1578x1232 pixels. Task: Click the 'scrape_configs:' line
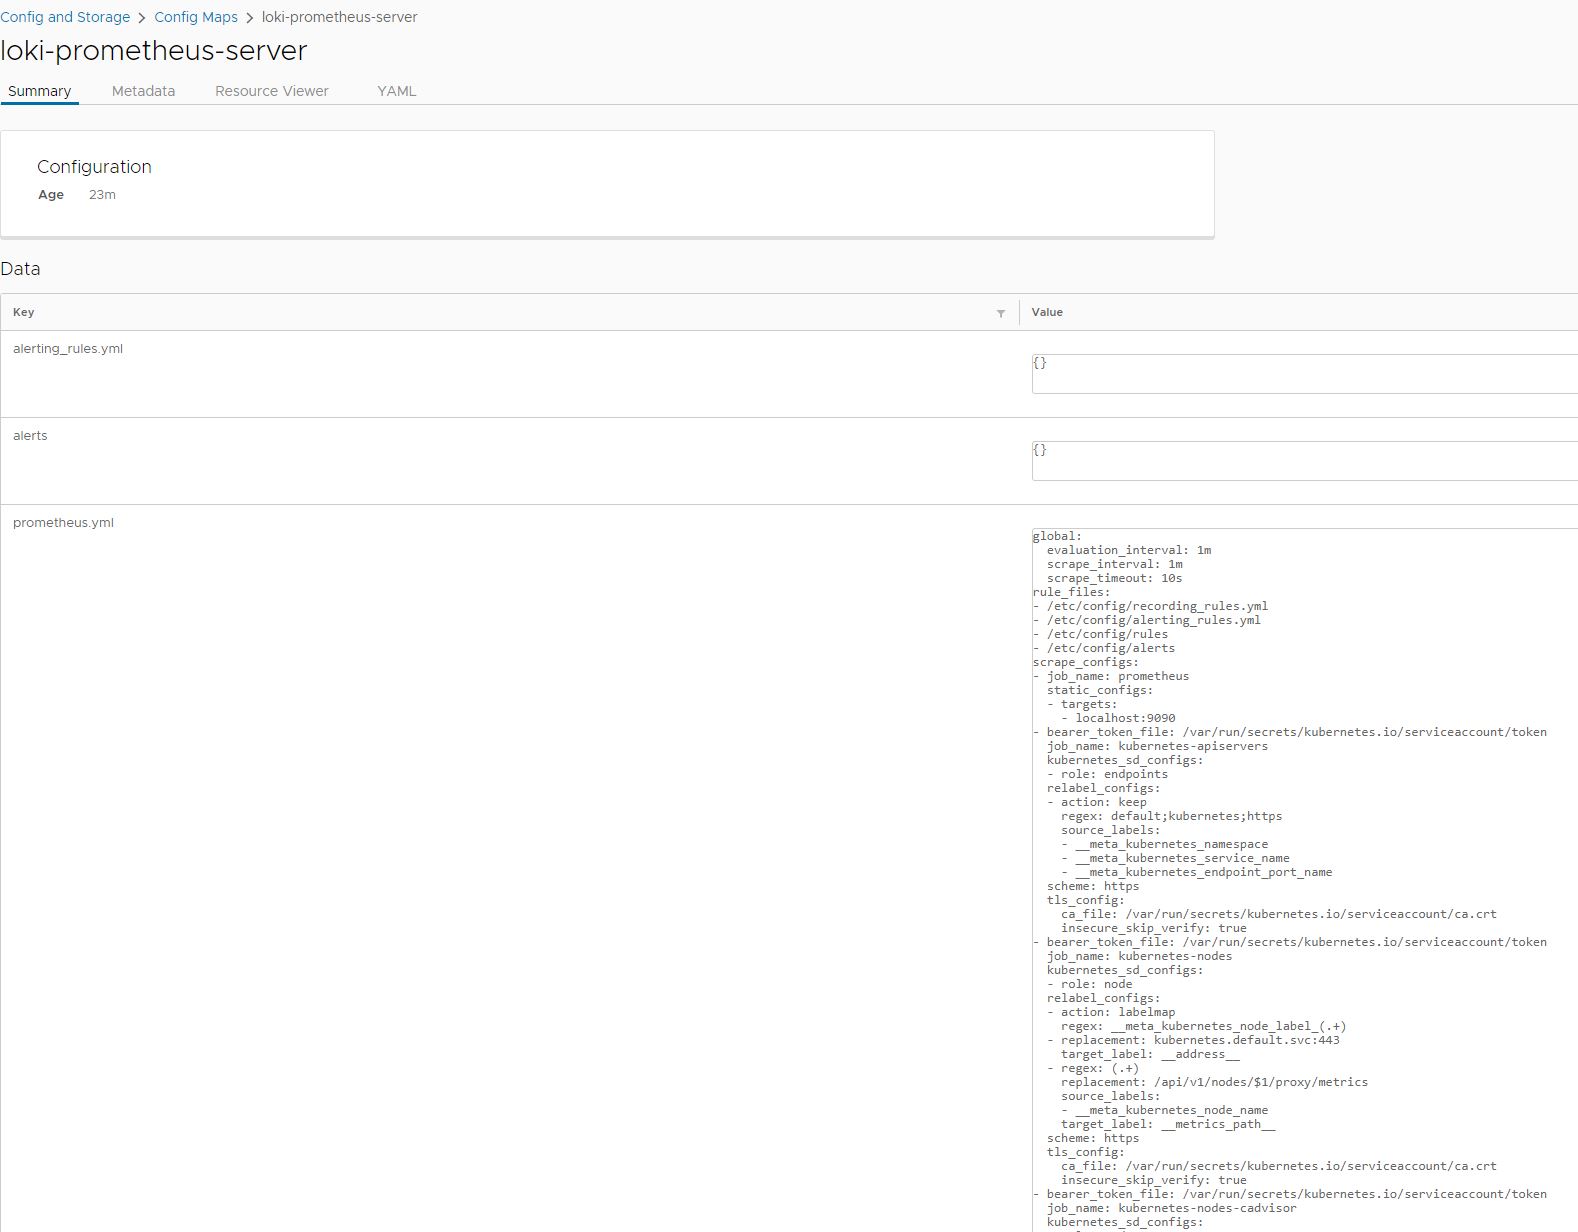pyautogui.click(x=1086, y=662)
